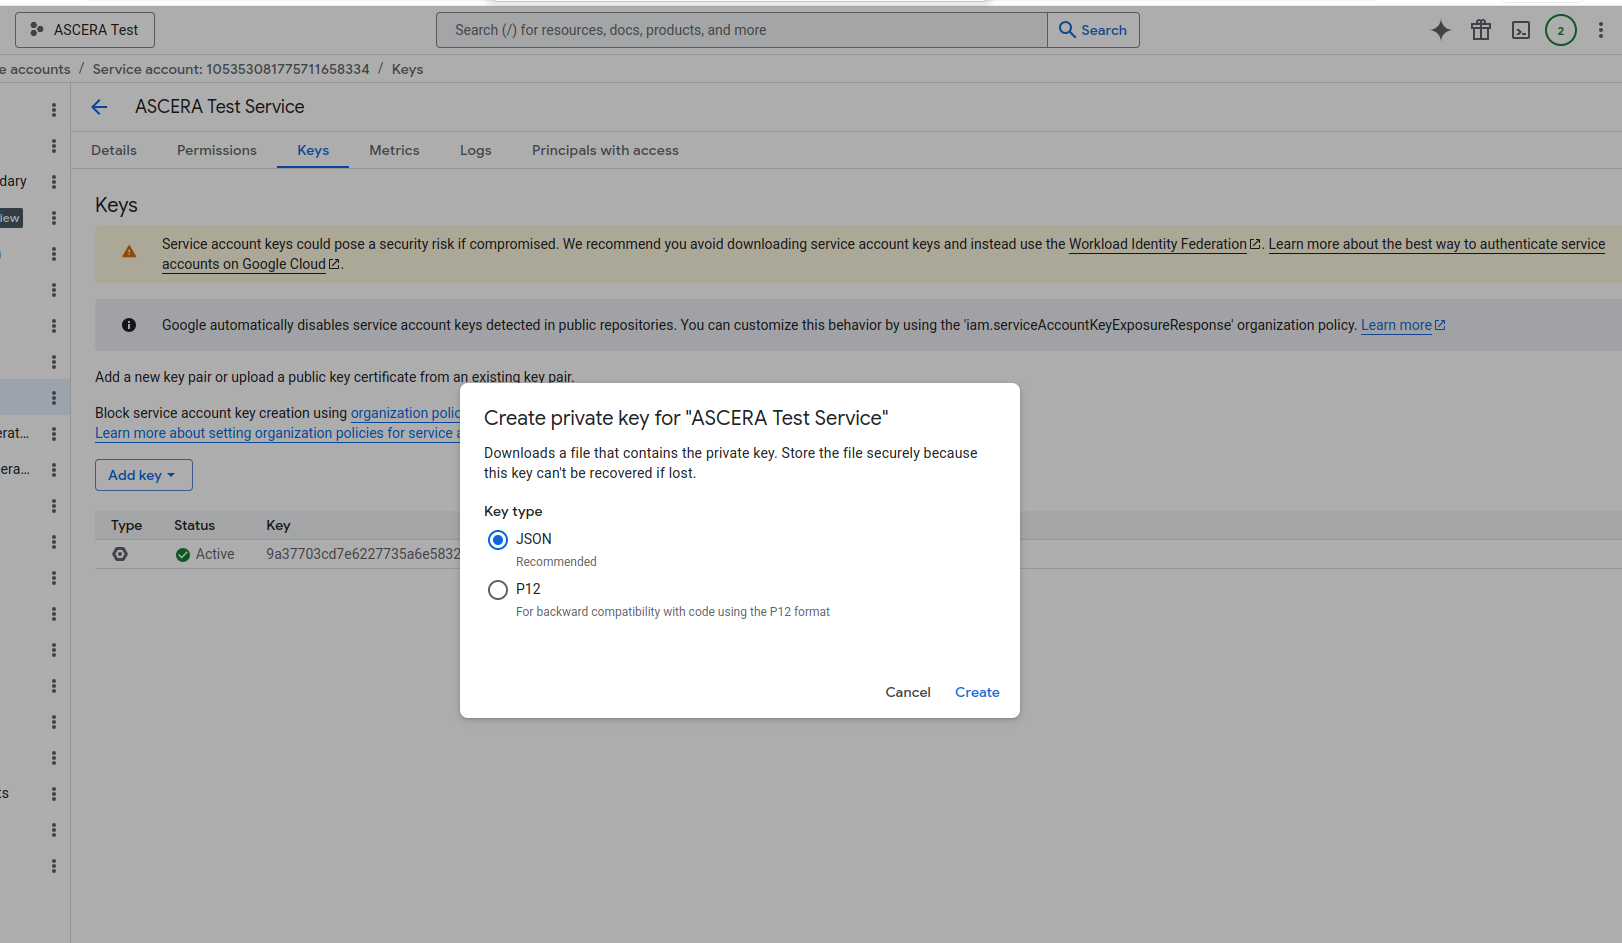This screenshot has height=943, width=1622.
Task: Click the green Active status check icon
Action: pyautogui.click(x=183, y=555)
